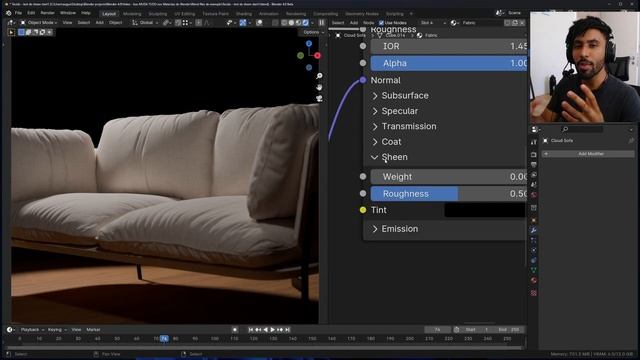This screenshot has height=360, width=640.
Task: Jump to the timeline start button
Action: coord(251,329)
